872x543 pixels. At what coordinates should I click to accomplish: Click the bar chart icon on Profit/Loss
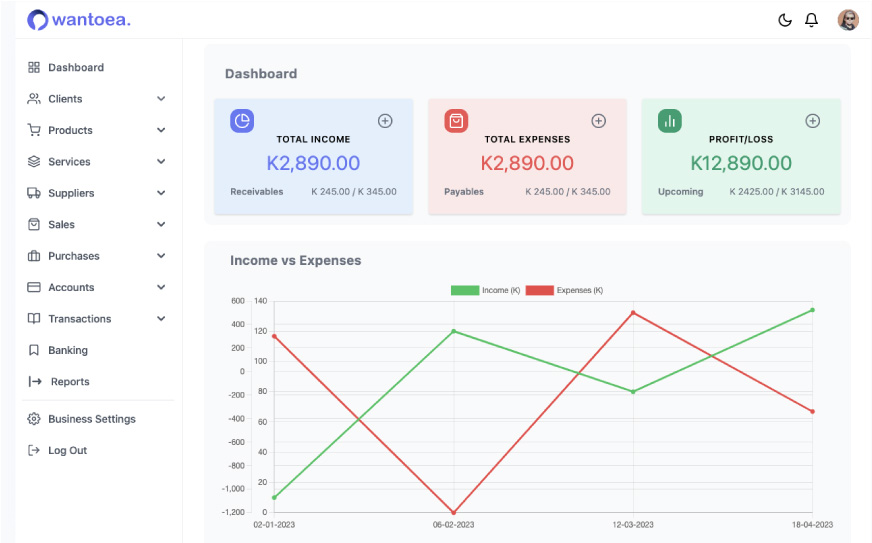670,121
